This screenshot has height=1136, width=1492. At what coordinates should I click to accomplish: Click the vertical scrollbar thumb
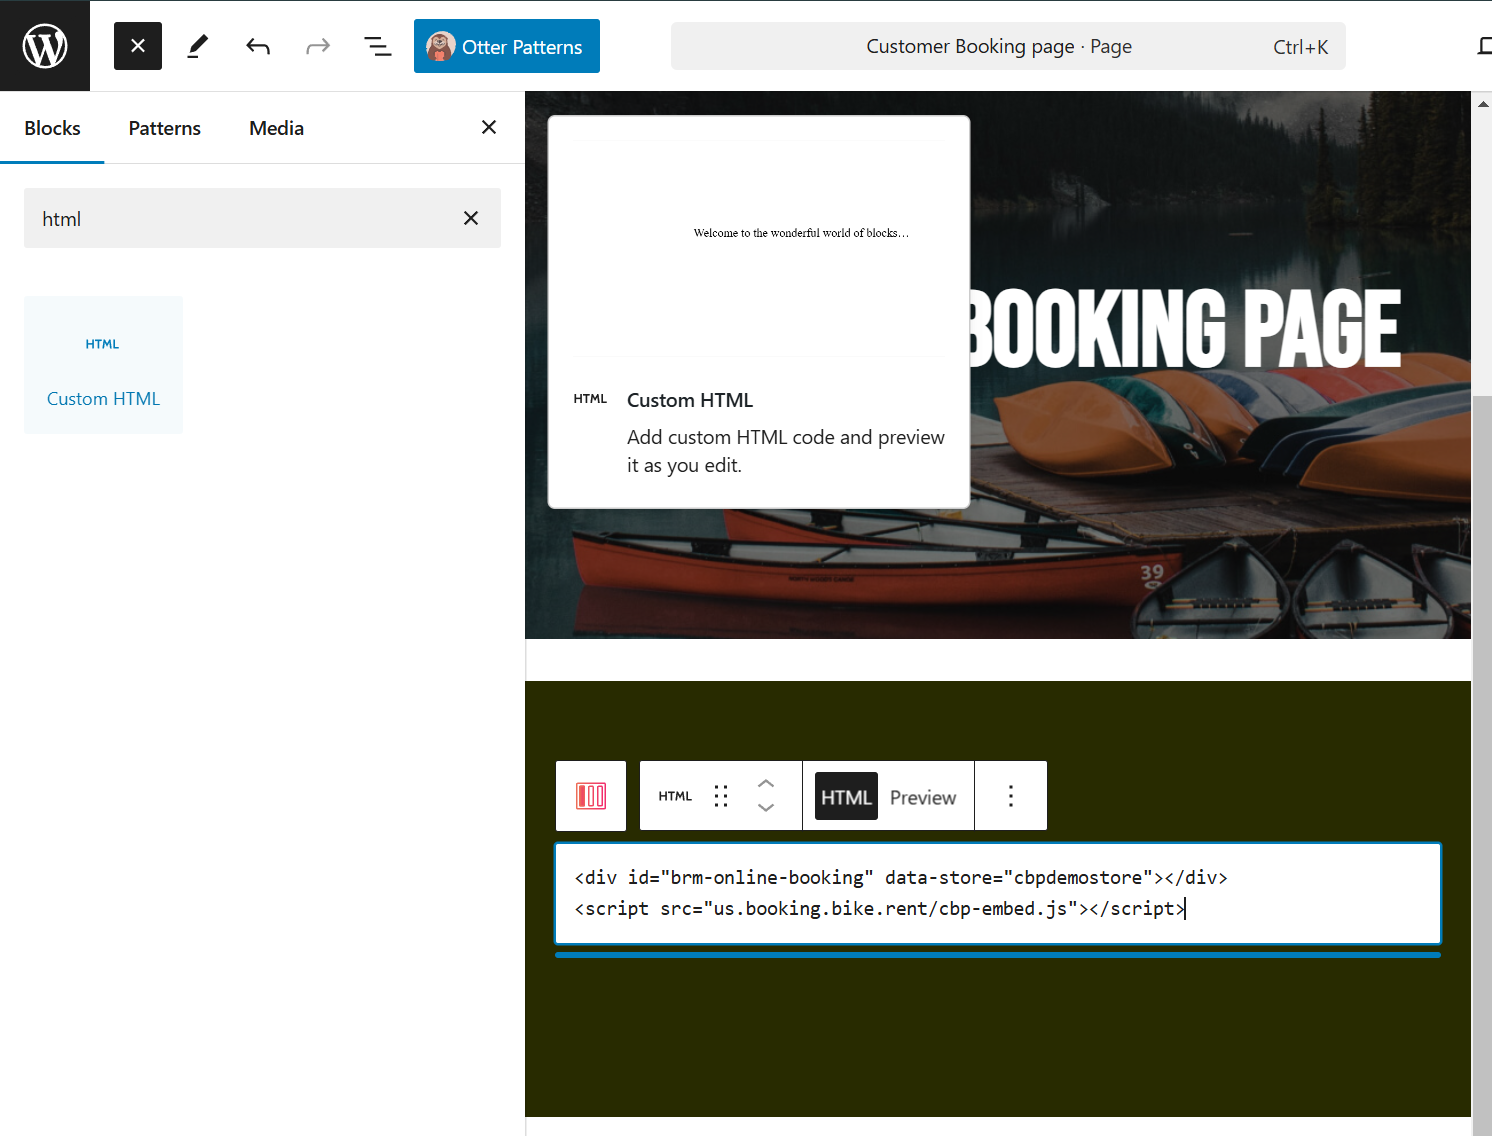(x=1482, y=765)
